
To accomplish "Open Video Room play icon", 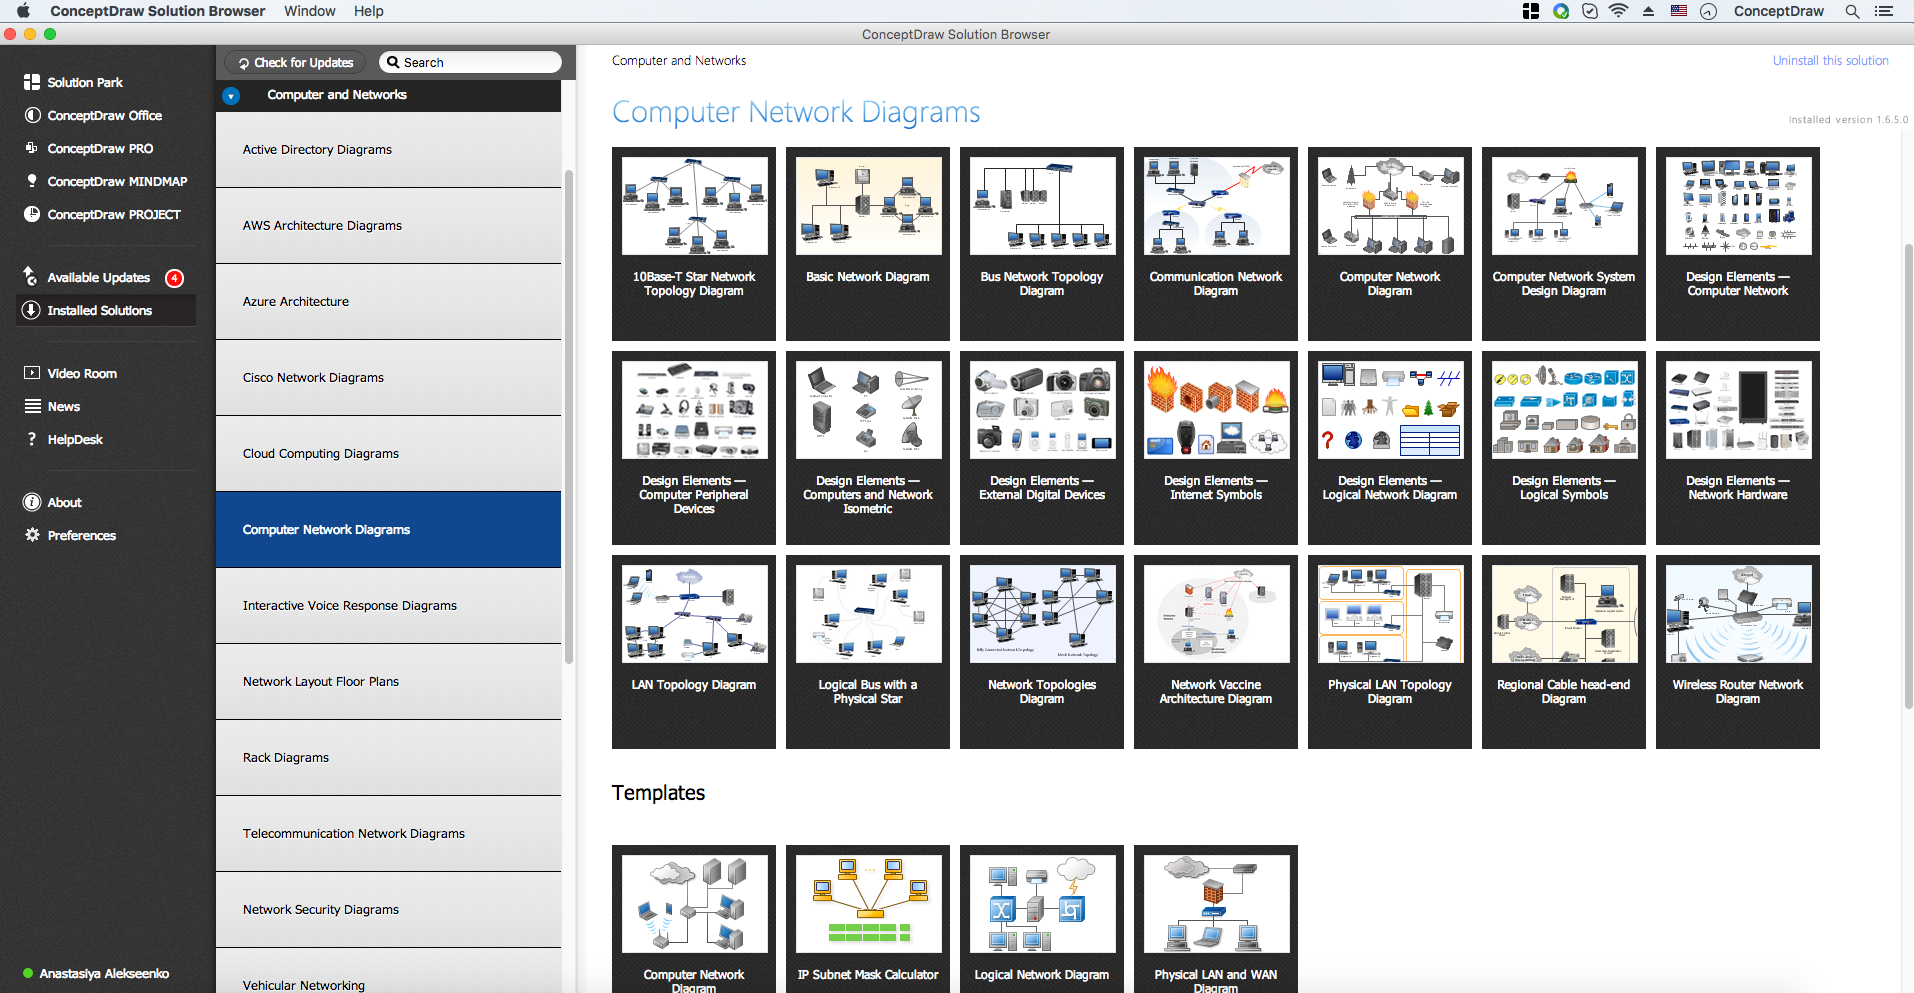I will click(32, 373).
